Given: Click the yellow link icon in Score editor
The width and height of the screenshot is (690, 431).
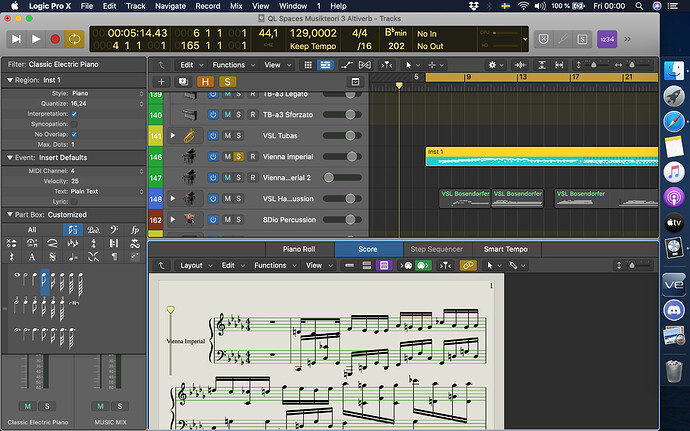Looking at the screenshot, I should (x=467, y=266).
